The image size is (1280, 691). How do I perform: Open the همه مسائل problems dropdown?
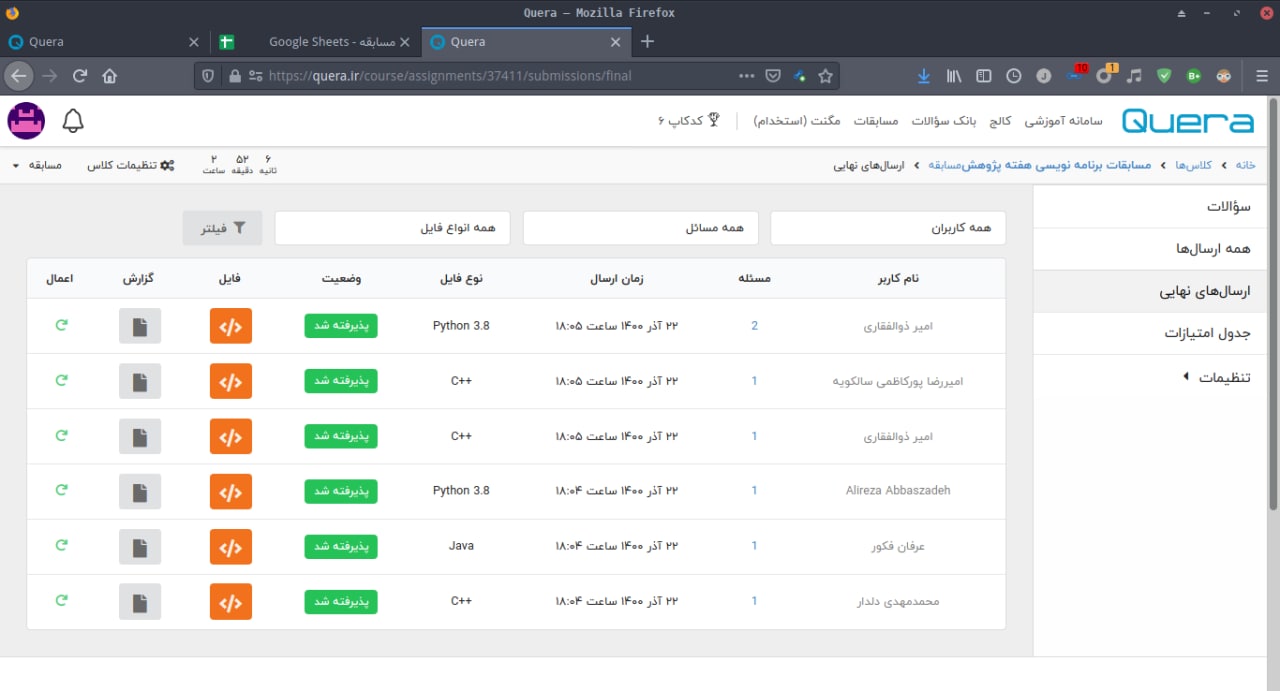(640, 228)
